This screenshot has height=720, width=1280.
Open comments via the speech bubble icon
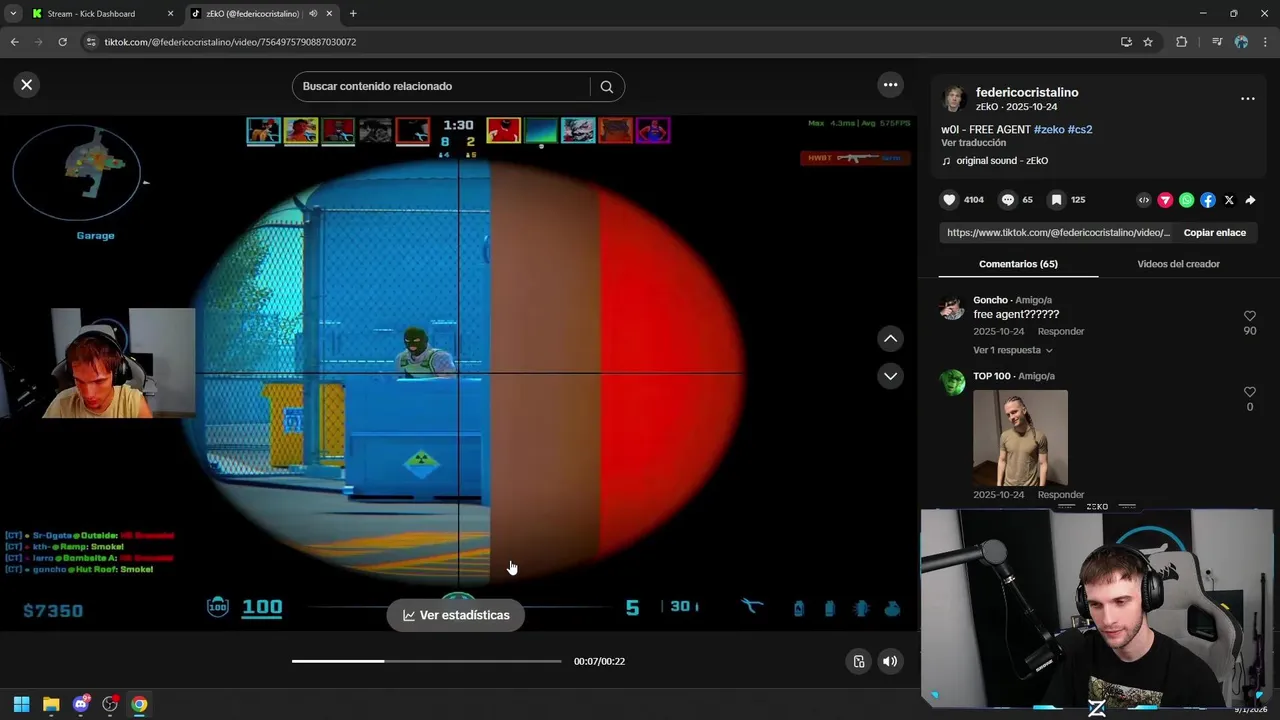tap(1008, 200)
